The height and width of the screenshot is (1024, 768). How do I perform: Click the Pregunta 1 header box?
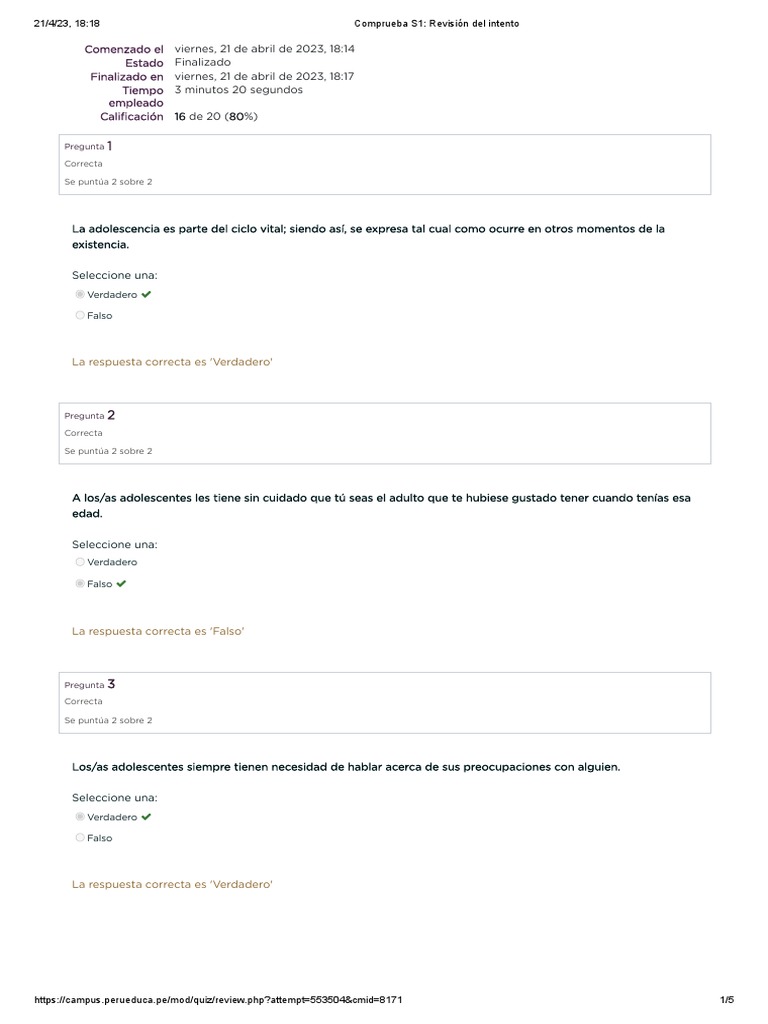(x=387, y=164)
